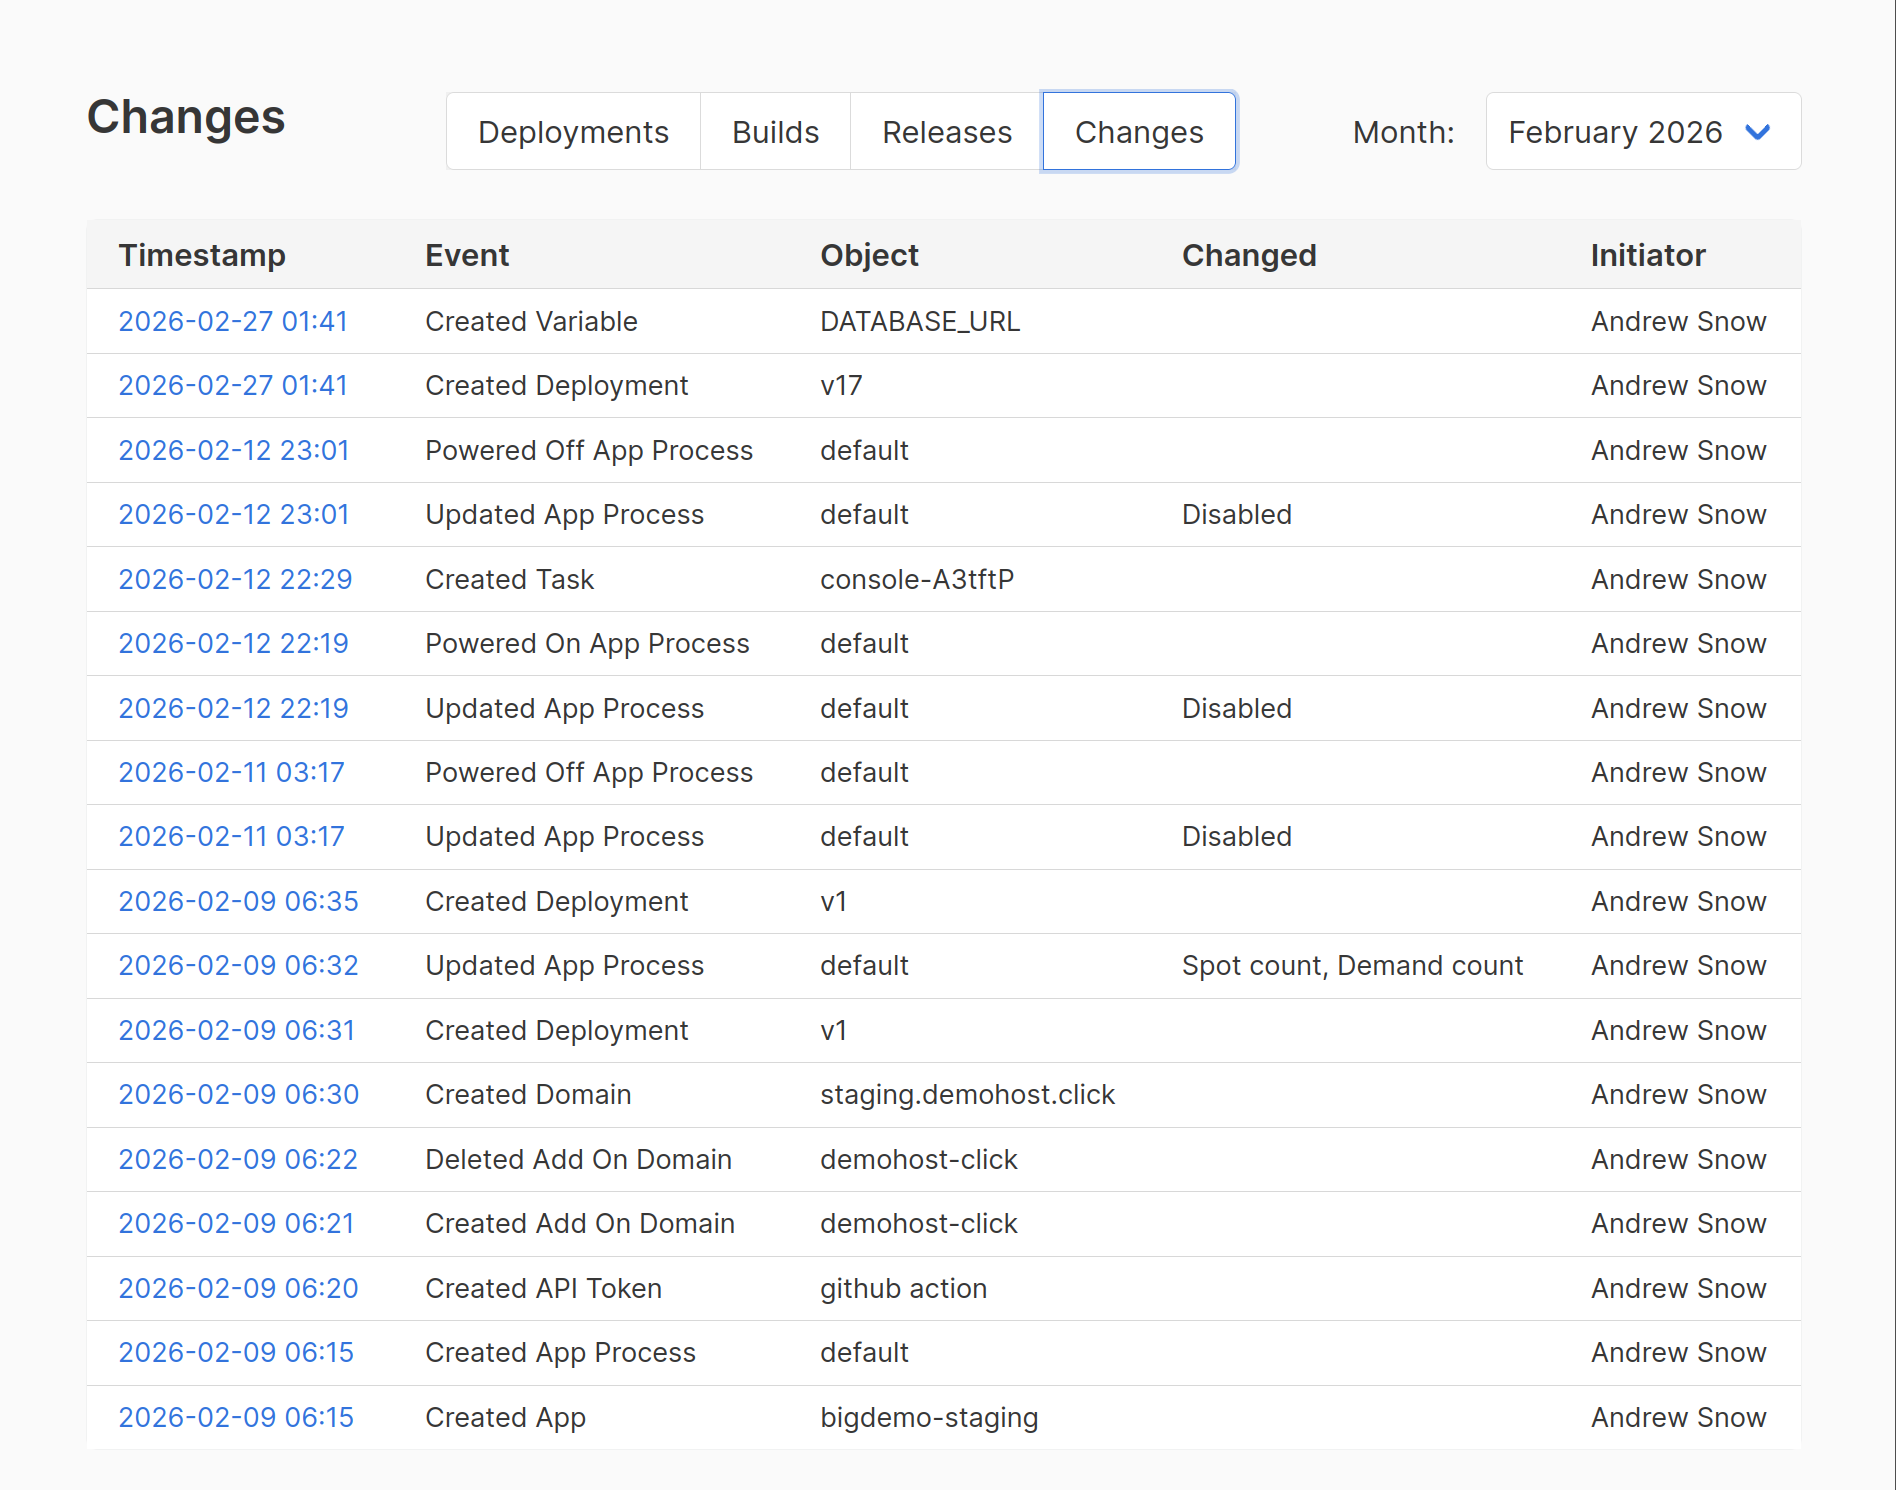Open the Created Variable timestamp 2026-02-27 01:41

(233, 321)
